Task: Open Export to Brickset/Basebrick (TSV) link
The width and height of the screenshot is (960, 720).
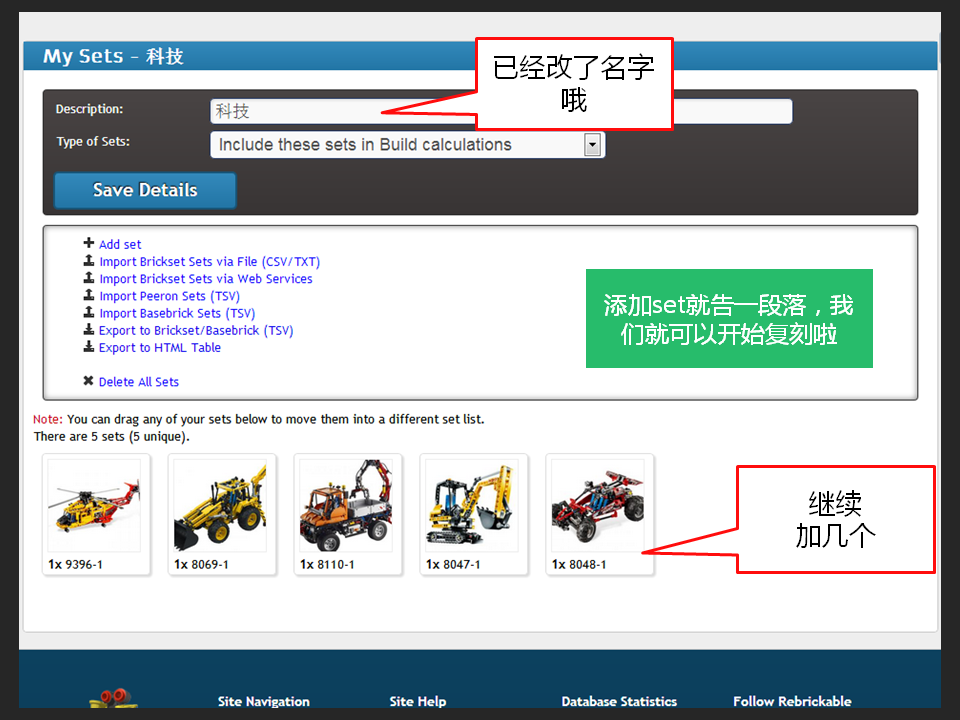Action: [196, 330]
